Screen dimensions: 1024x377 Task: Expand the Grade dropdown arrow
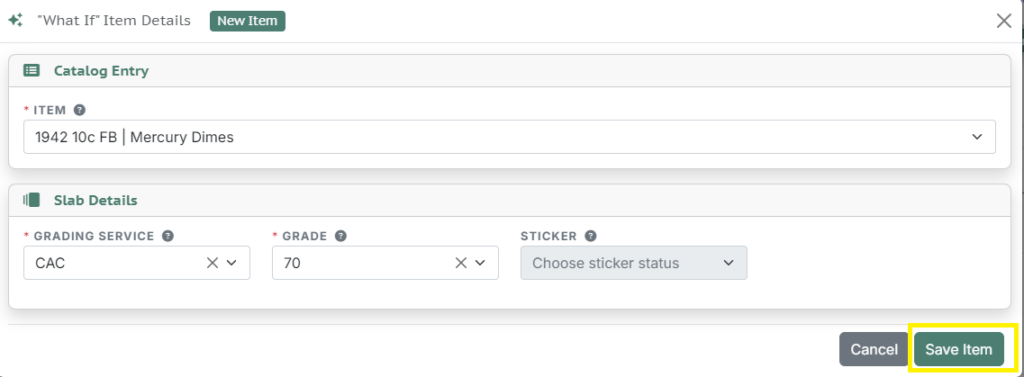click(x=481, y=263)
